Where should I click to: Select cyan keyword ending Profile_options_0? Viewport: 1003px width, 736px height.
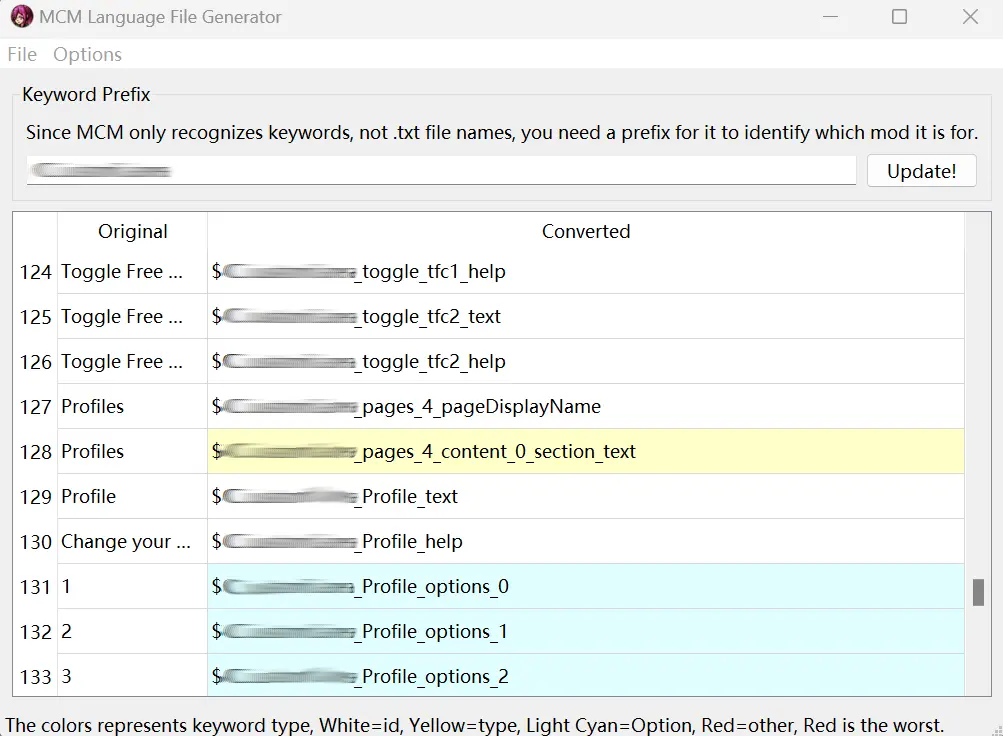[x=586, y=586]
